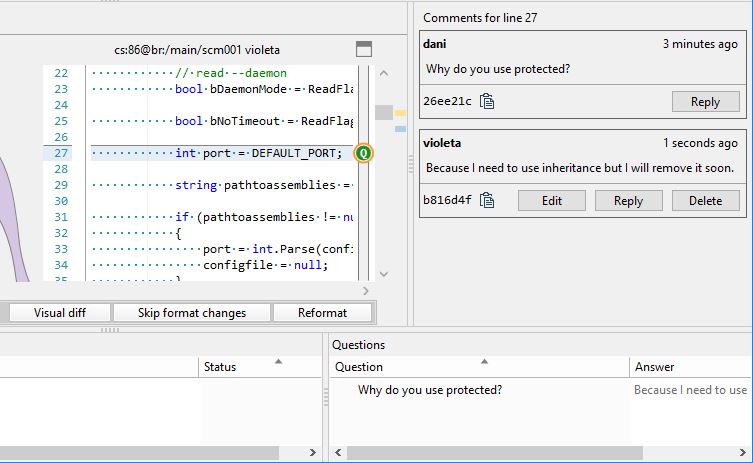Click the Questions list scroll left arrow
This screenshot has height=463, width=753.
click(x=338, y=452)
